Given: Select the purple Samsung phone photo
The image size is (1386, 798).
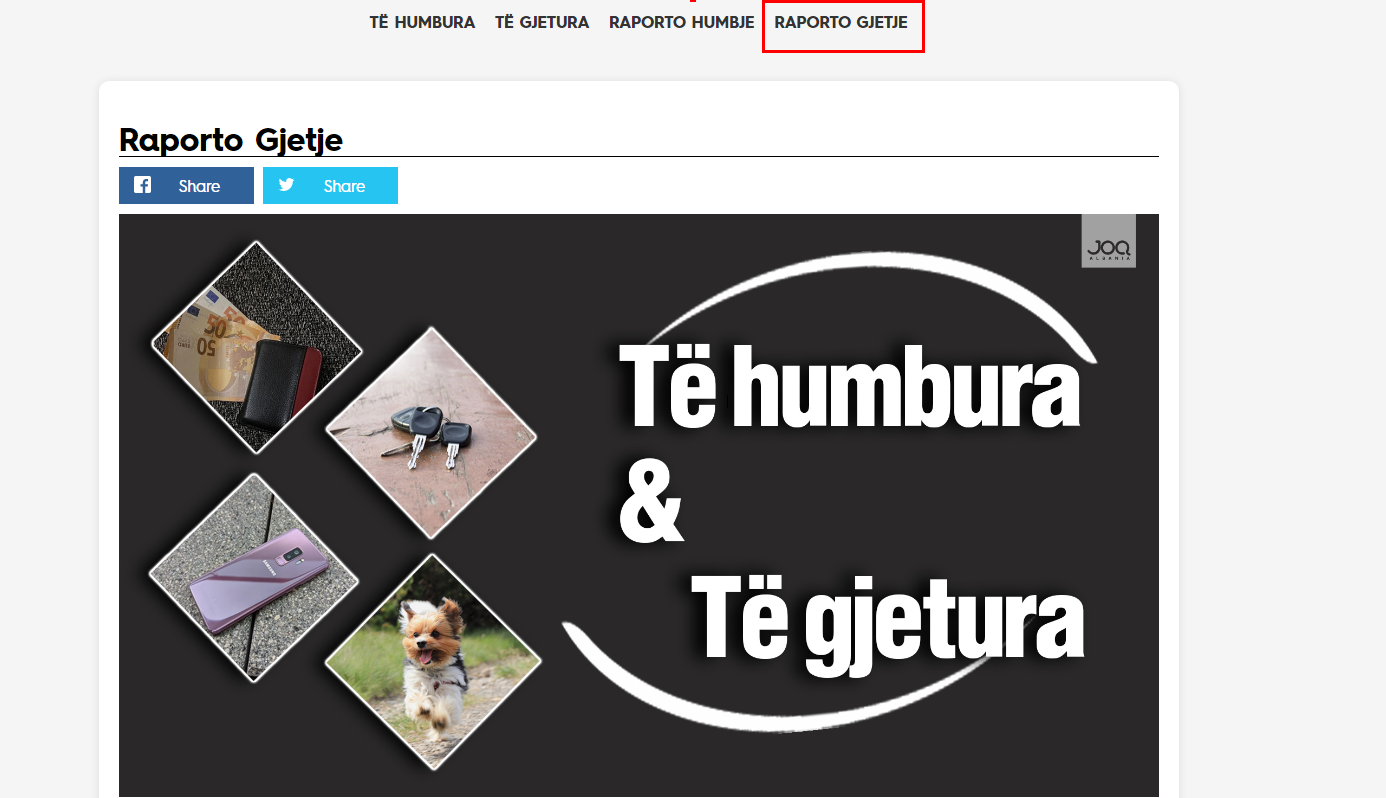Looking at the screenshot, I should click(x=253, y=578).
